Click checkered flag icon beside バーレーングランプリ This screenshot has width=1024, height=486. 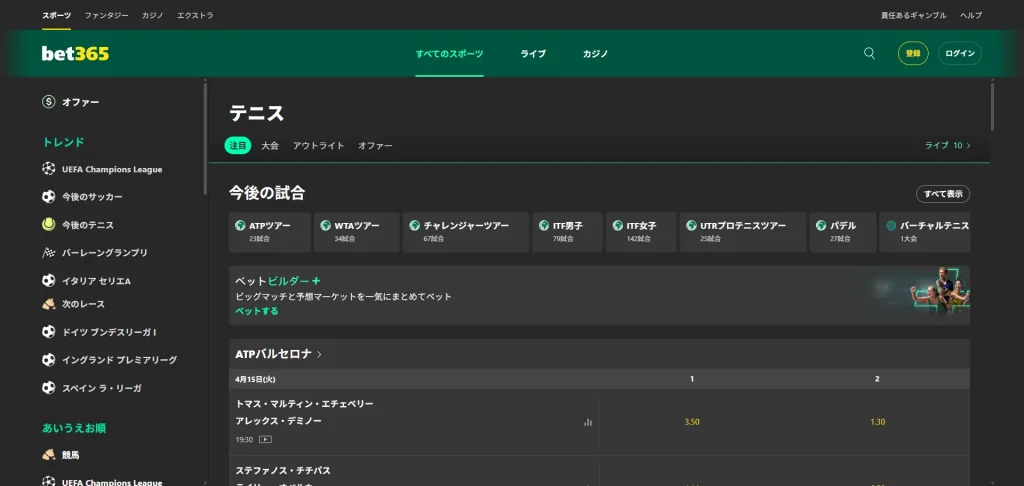coord(48,253)
